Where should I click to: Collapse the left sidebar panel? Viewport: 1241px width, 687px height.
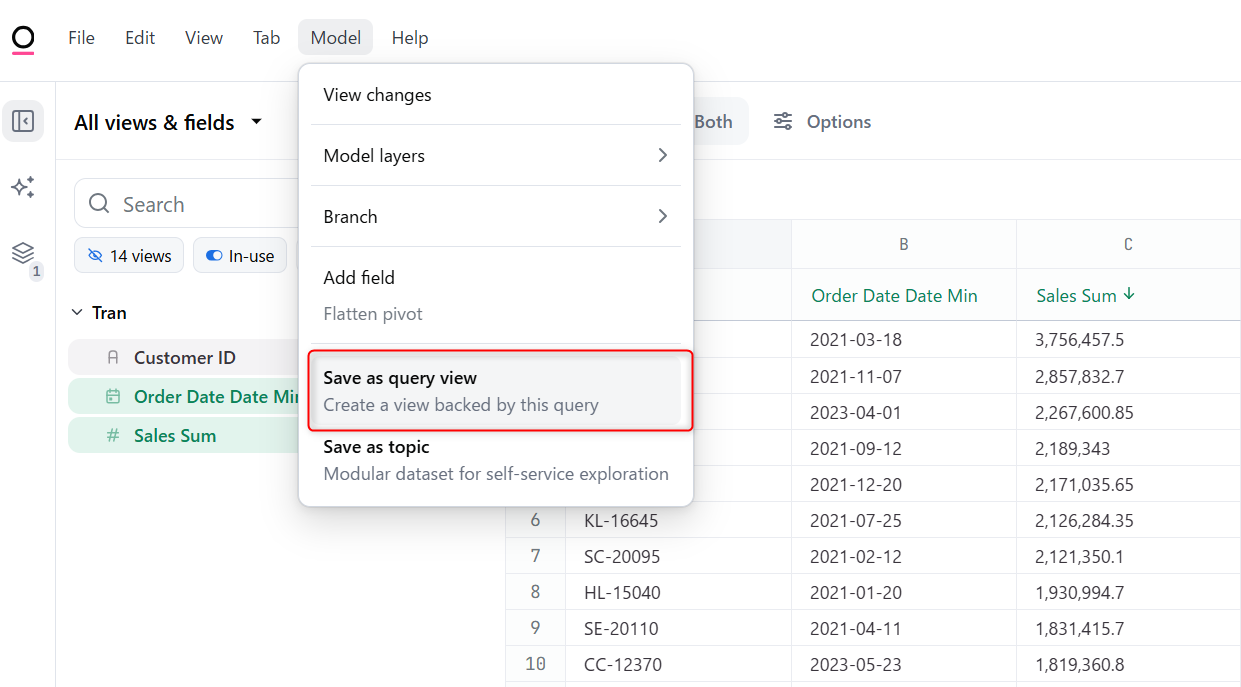click(23, 120)
